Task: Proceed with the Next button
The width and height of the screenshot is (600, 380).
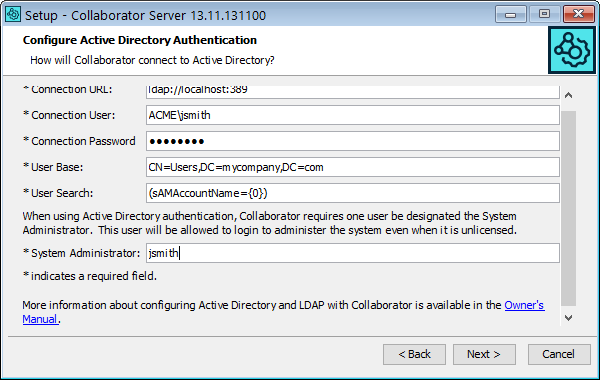Action: click(x=484, y=354)
